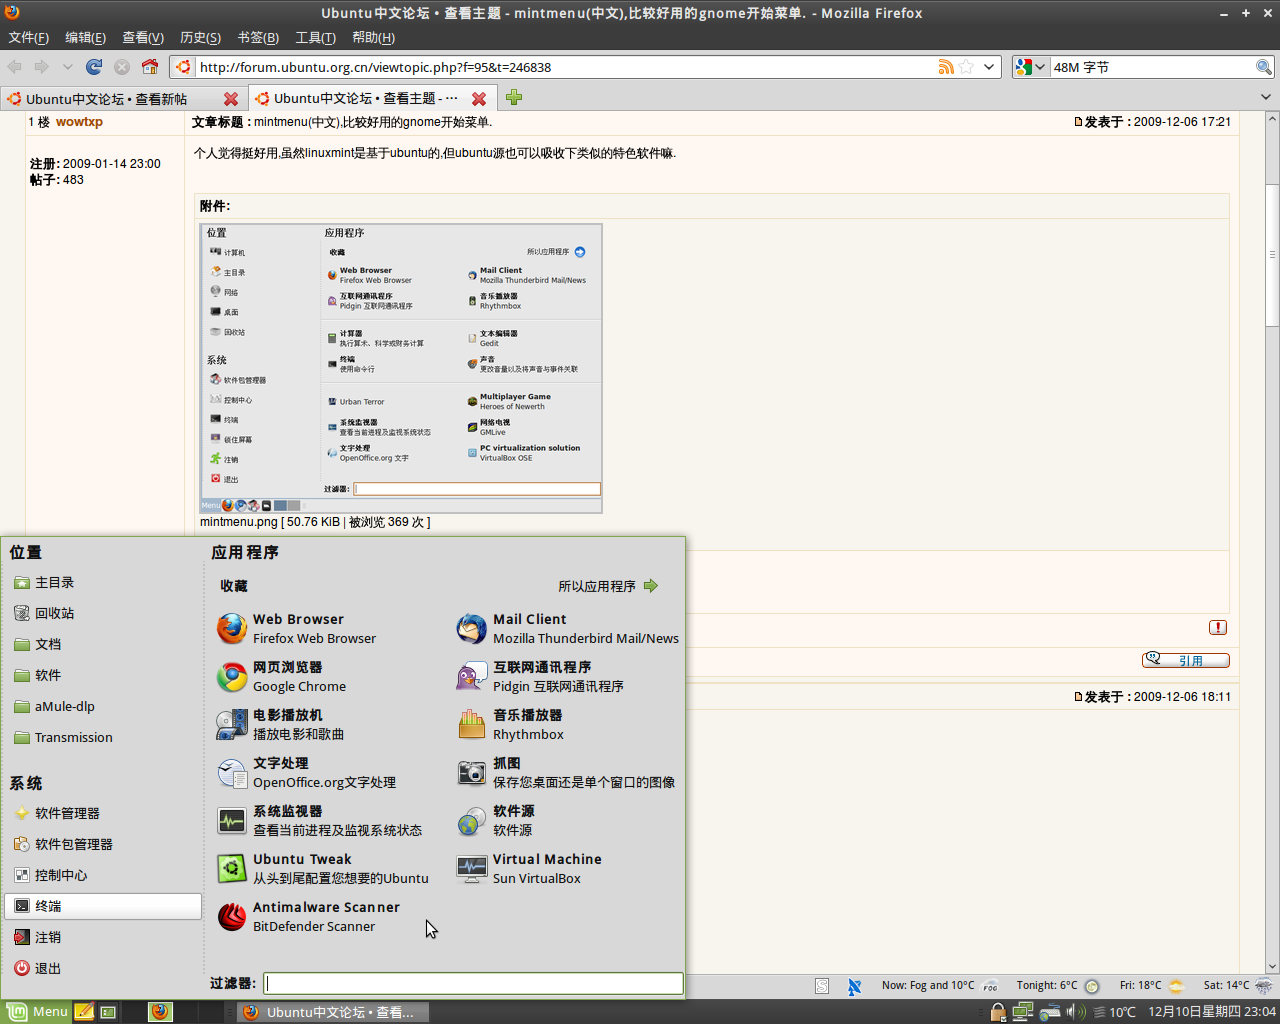Open 软件管理器 software manager
The height and width of the screenshot is (1024, 1280).
[103, 814]
